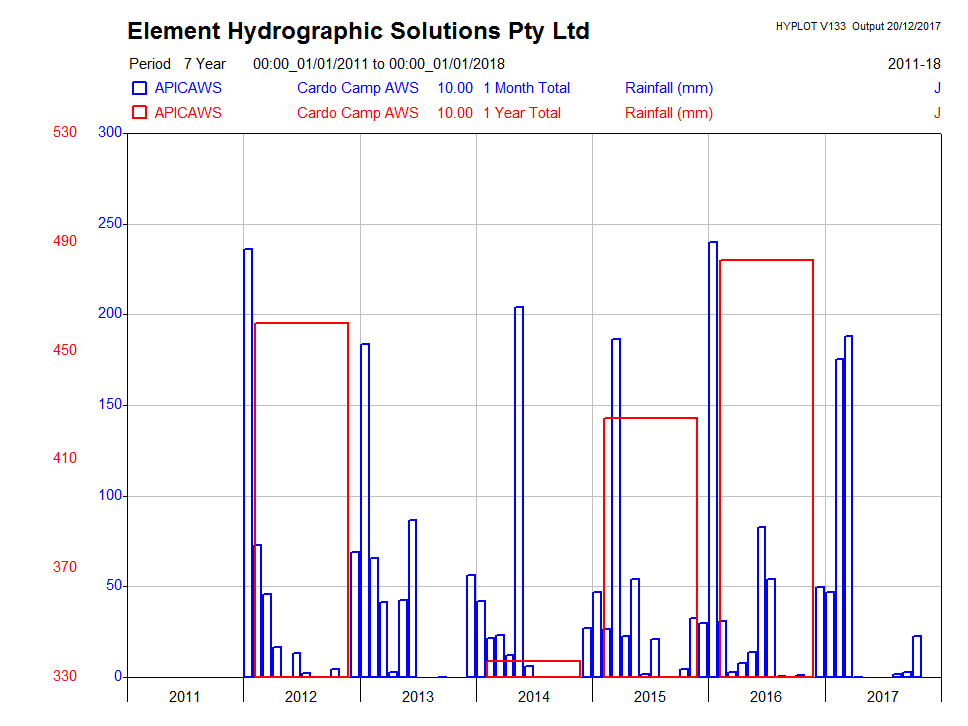968x726 pixels.
Task: Click the HYPLOT V133 output text
Action: coord(857,26)
